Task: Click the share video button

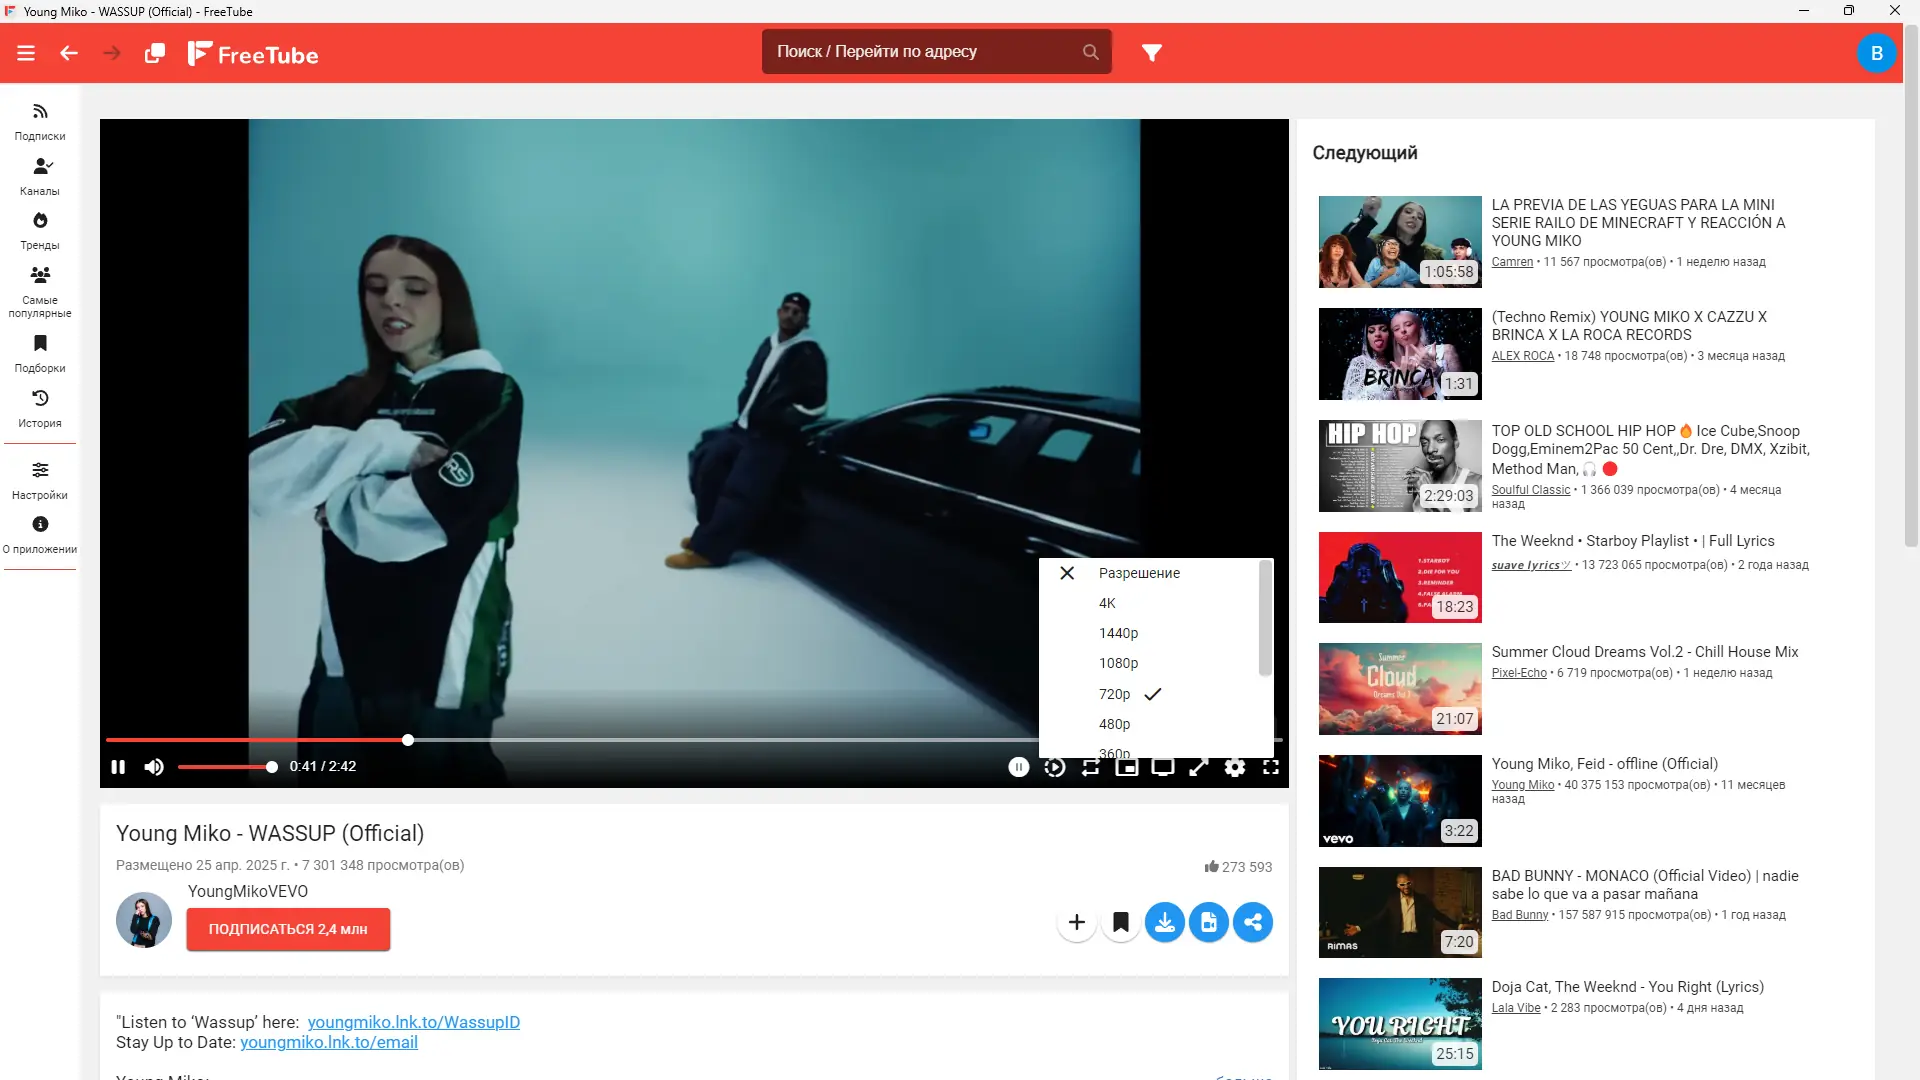Action: click(1252, 922)
